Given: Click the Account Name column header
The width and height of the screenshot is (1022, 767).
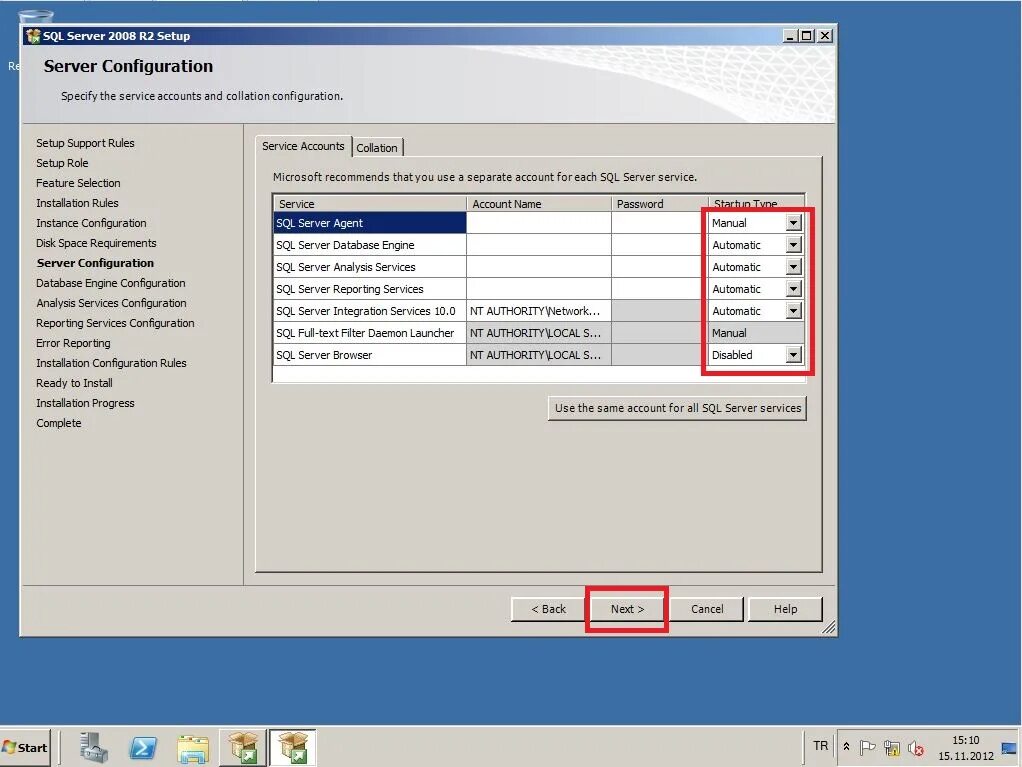Looking at the screenshot, I should pos(539,204).
